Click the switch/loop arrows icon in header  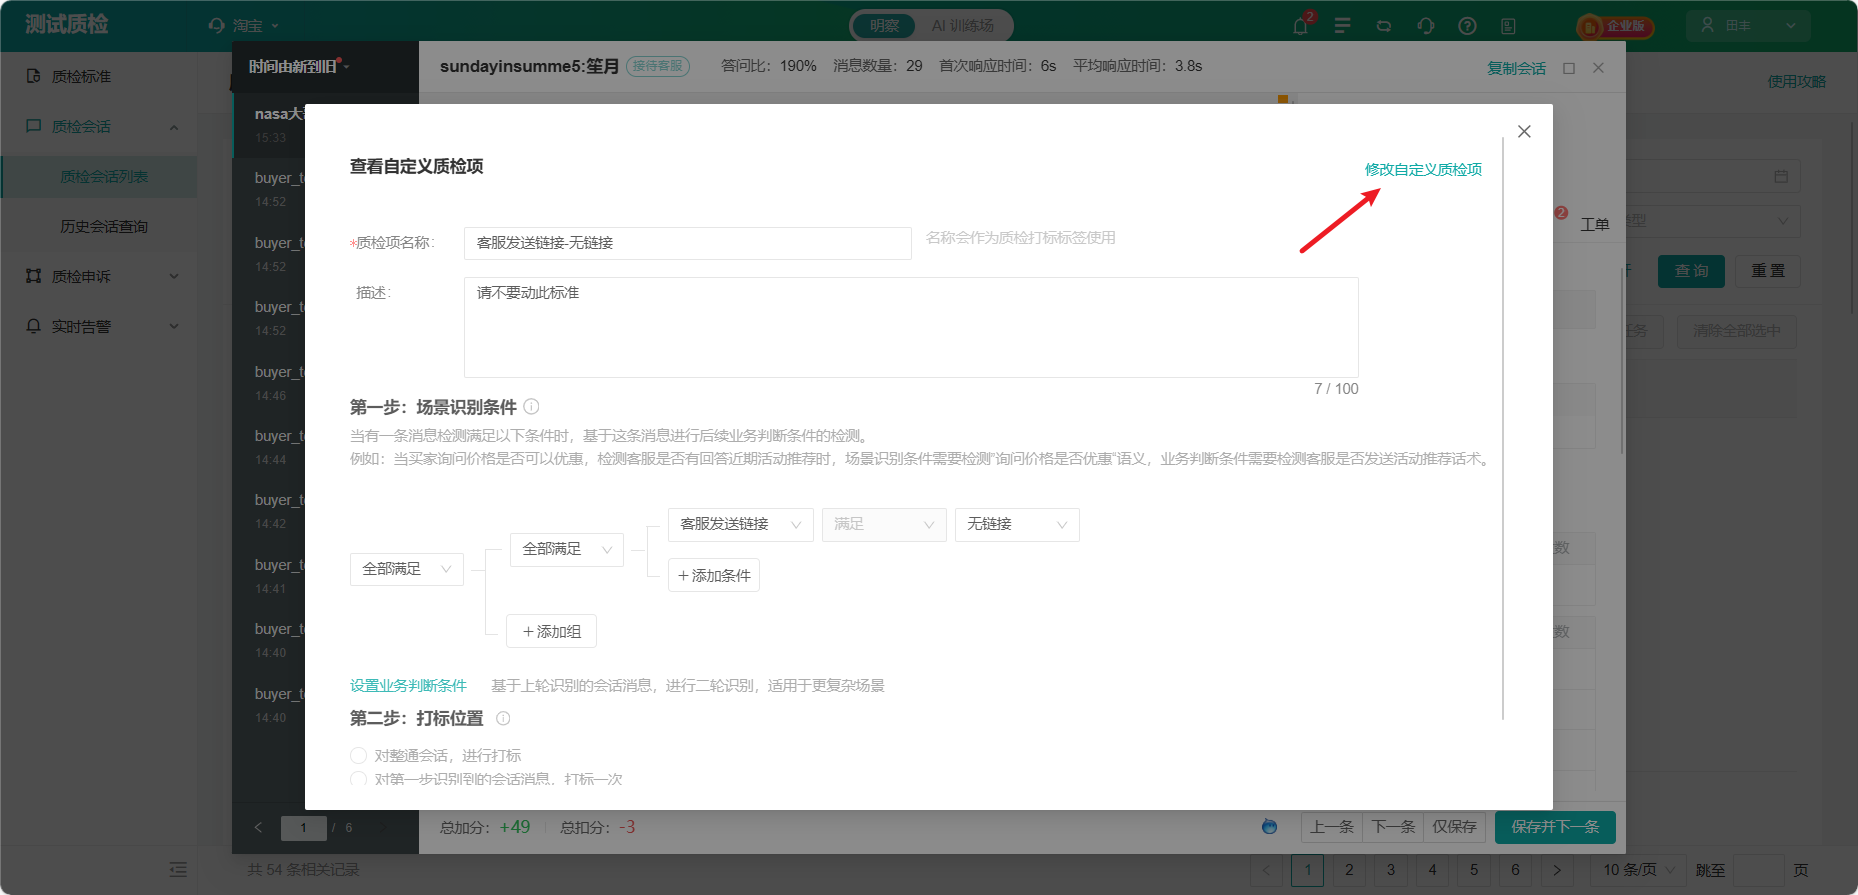coord(1384,26)
